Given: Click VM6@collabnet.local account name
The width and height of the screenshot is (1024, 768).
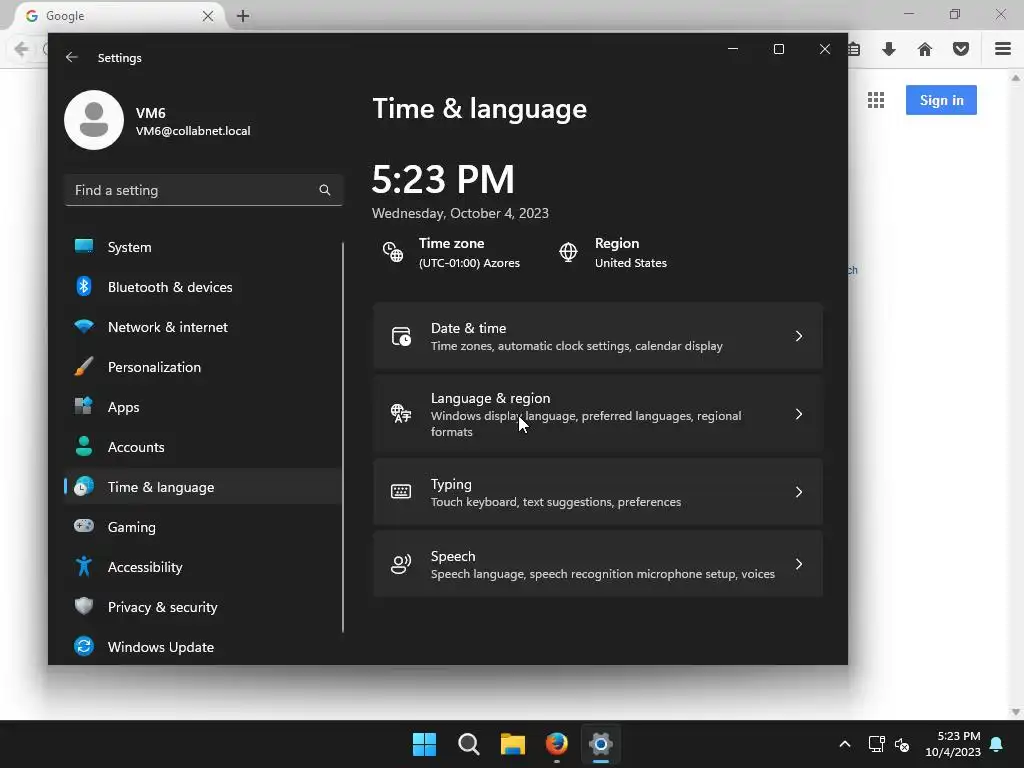Looking at the screenshot, I should (x=193, y=131).
